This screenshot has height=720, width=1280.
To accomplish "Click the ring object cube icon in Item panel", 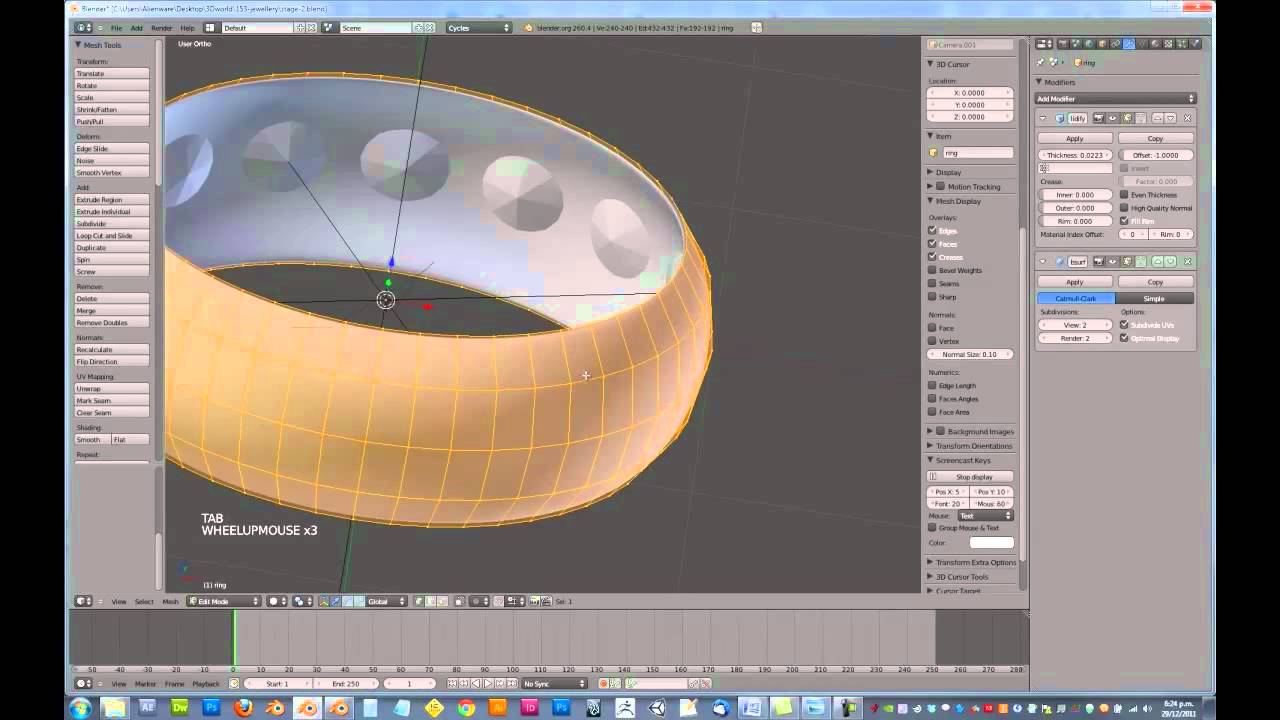I will (x=934, y=153).
